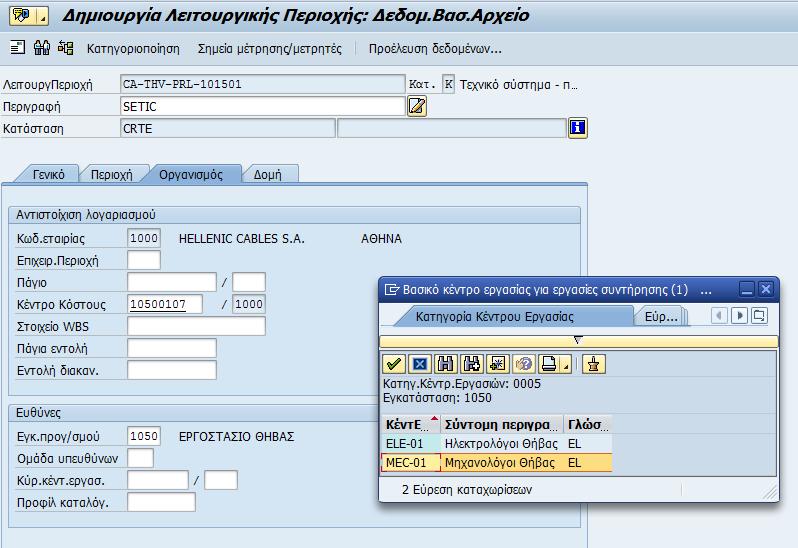The image size is (798, 548).
Task: Click the Γλώσ column header
Action: (588, 424)
